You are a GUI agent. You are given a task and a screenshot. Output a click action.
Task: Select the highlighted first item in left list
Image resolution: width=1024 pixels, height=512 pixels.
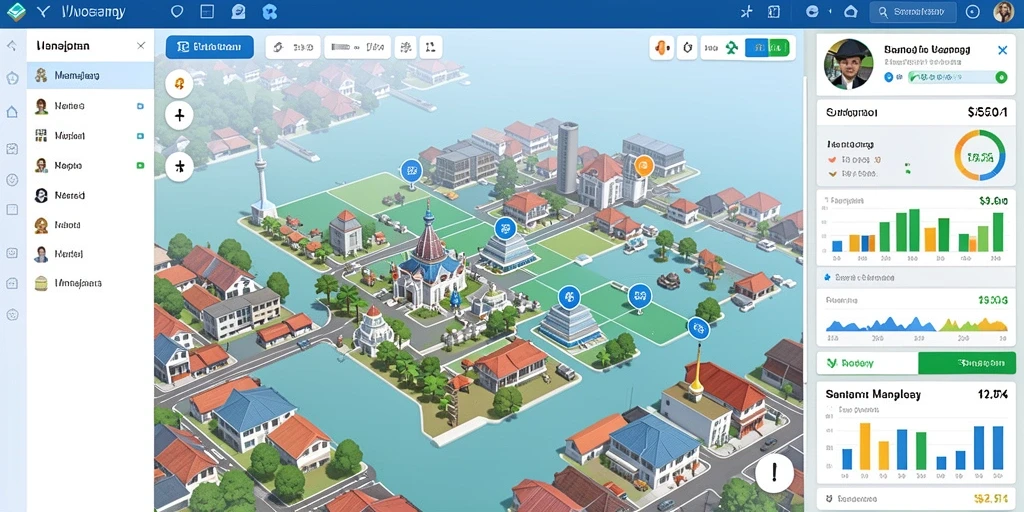point(90,76)
